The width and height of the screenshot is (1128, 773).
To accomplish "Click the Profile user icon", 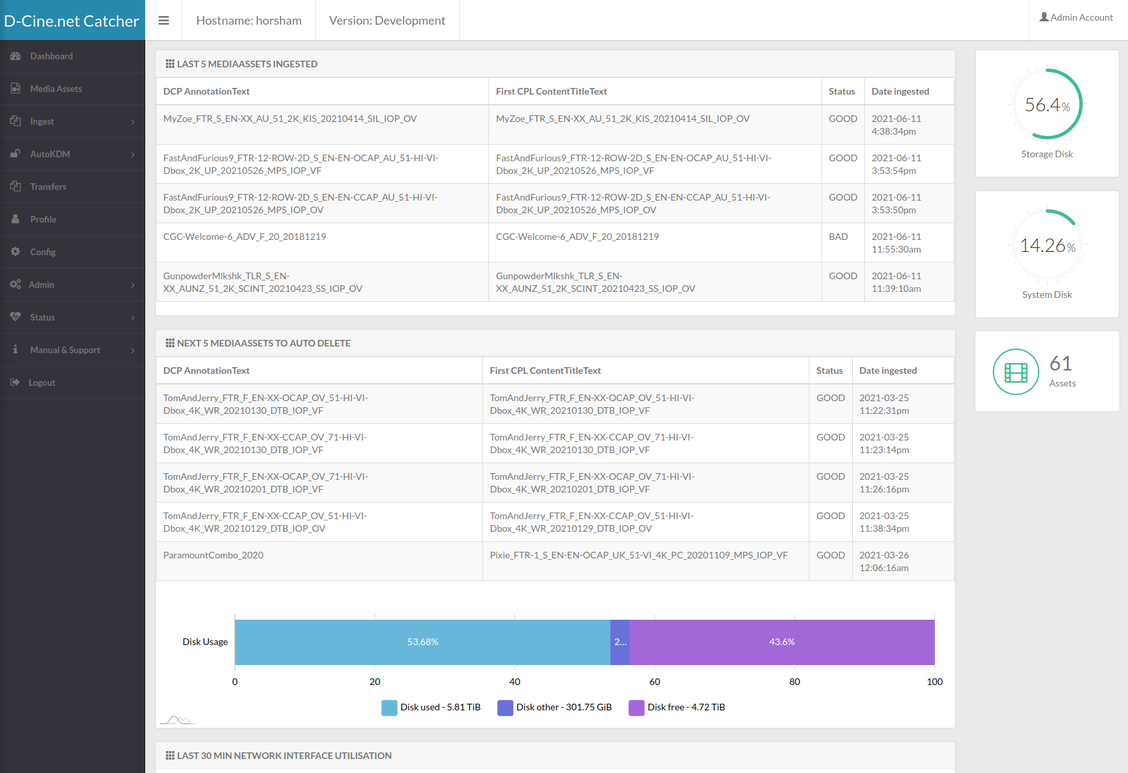I will 16,219.
